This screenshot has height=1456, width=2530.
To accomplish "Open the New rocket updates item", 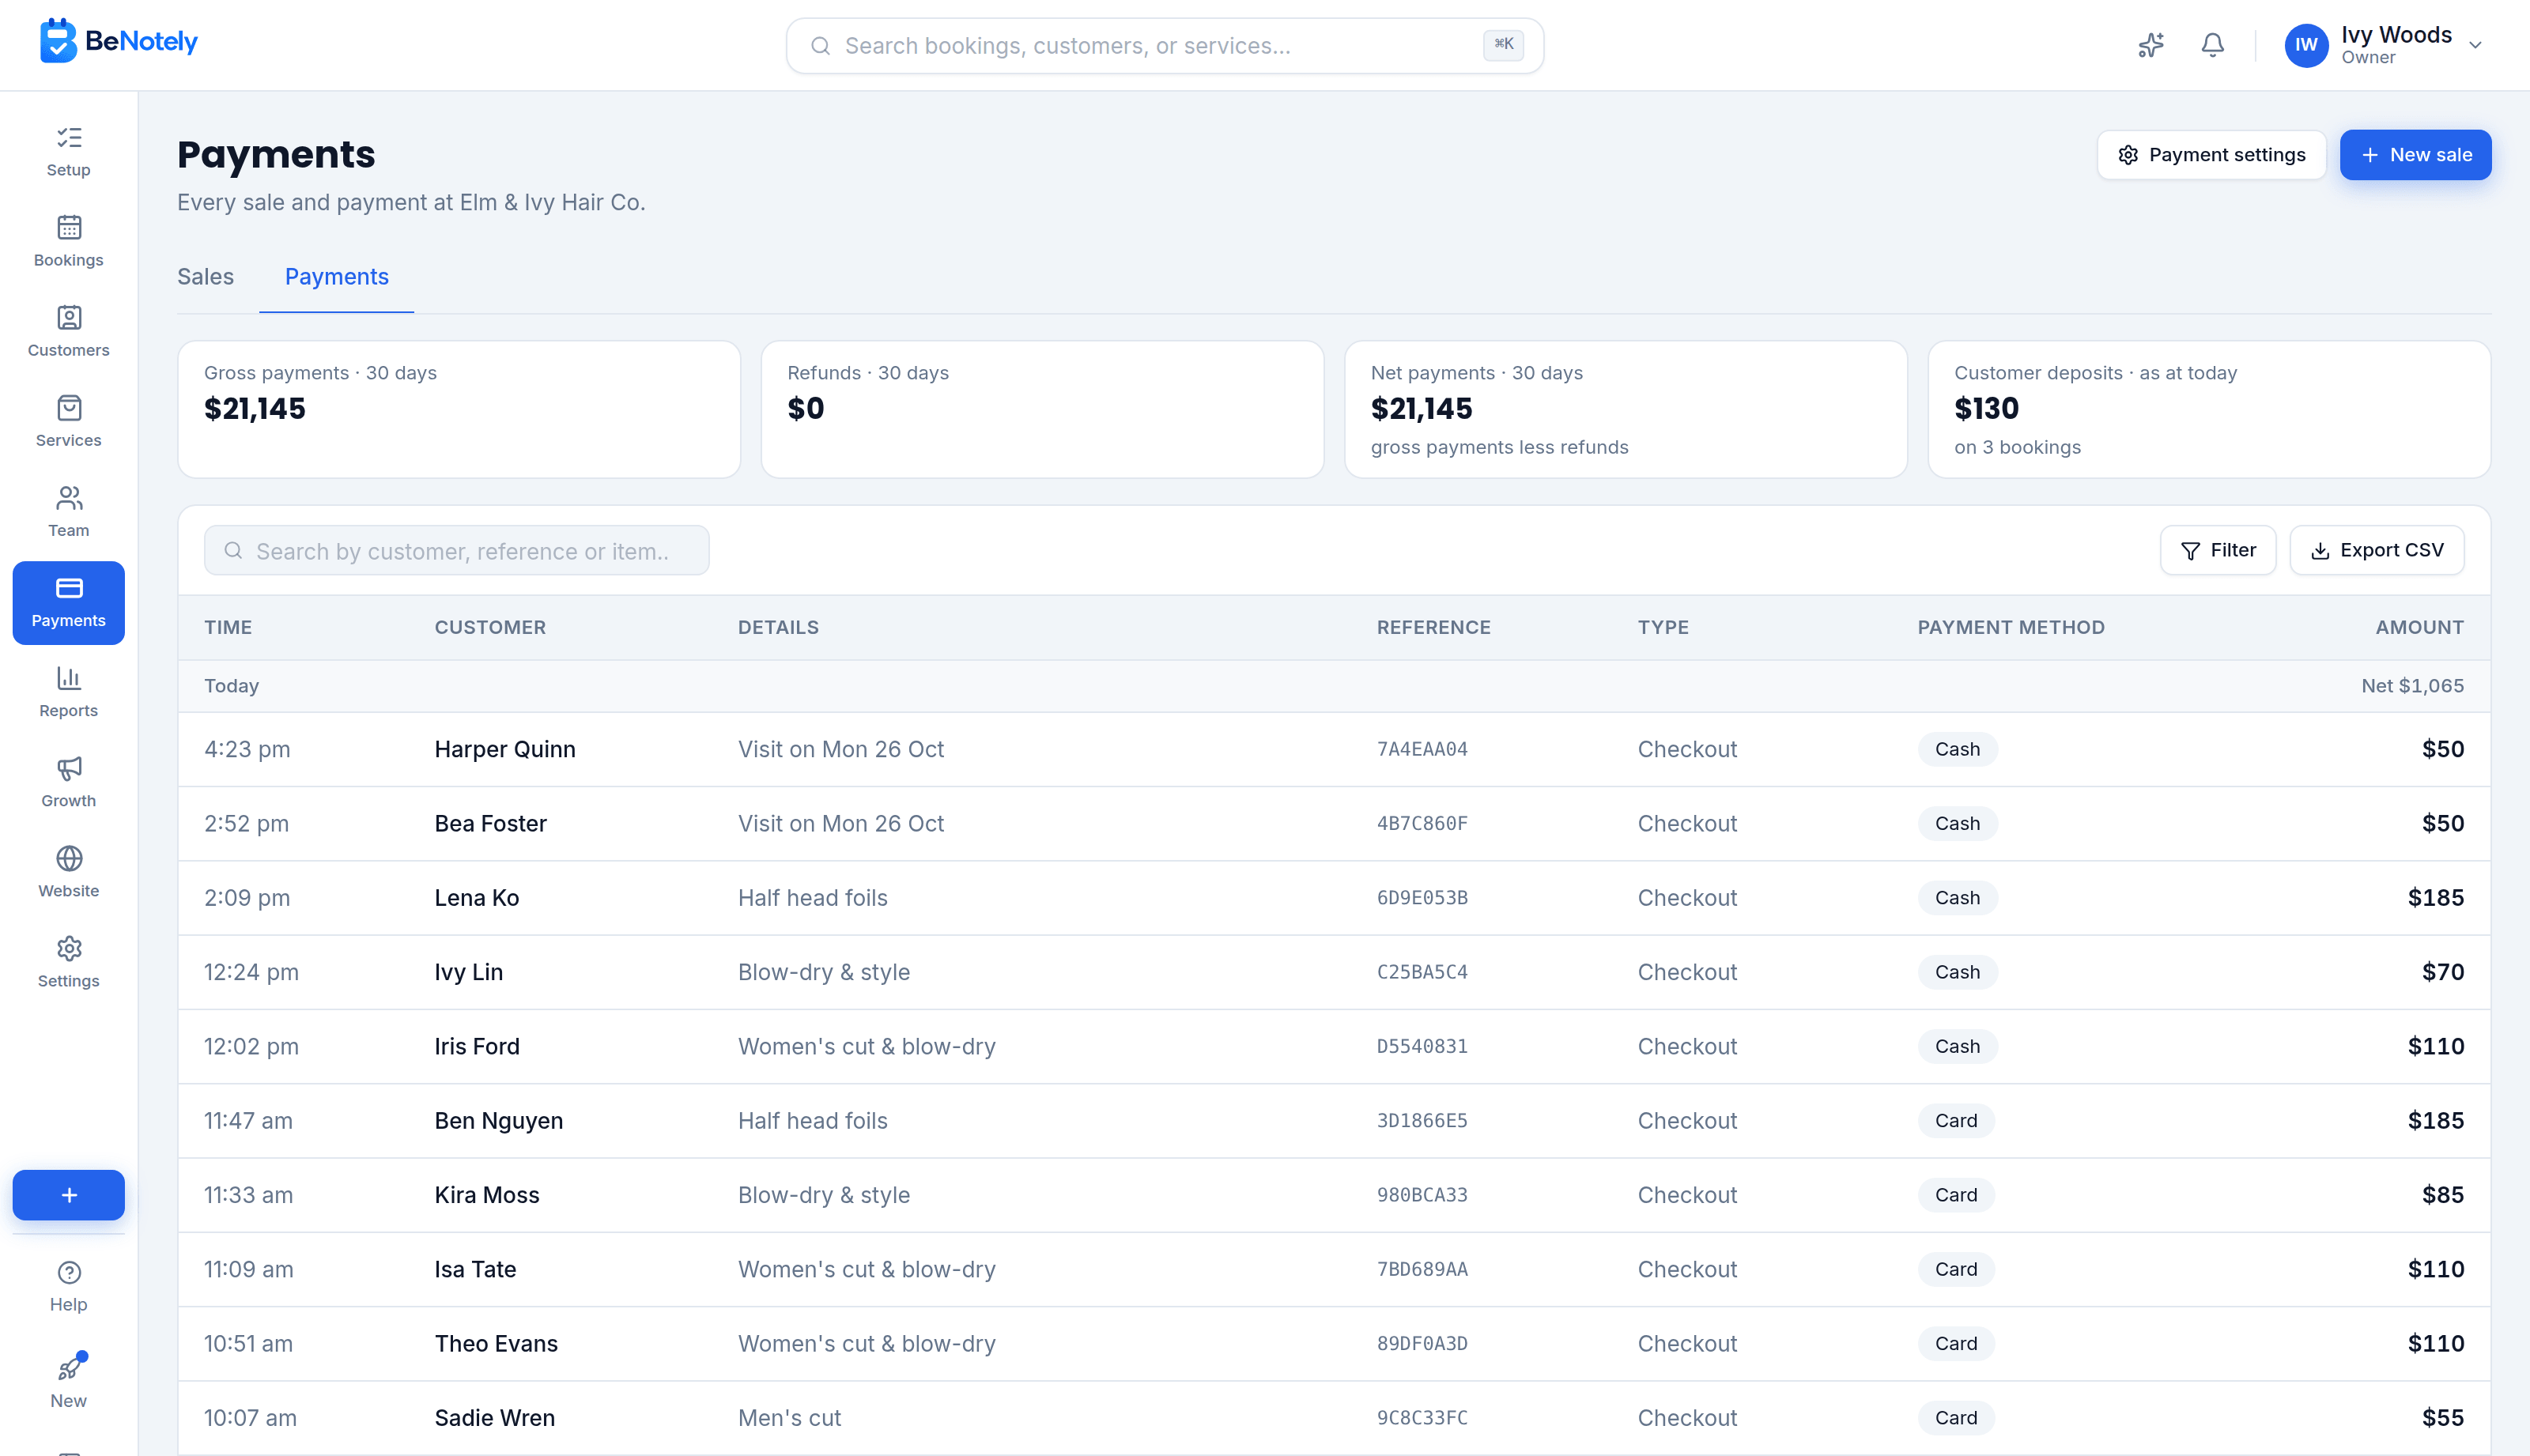I will (x=68, y=1382).
